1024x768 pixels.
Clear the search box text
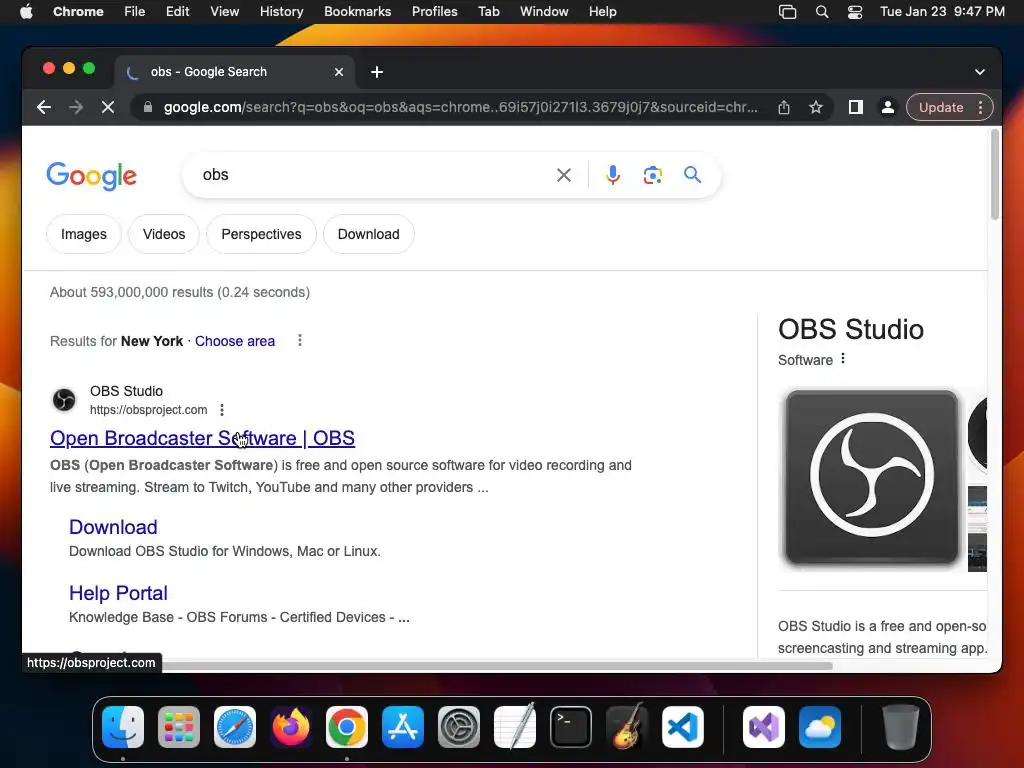564,175
